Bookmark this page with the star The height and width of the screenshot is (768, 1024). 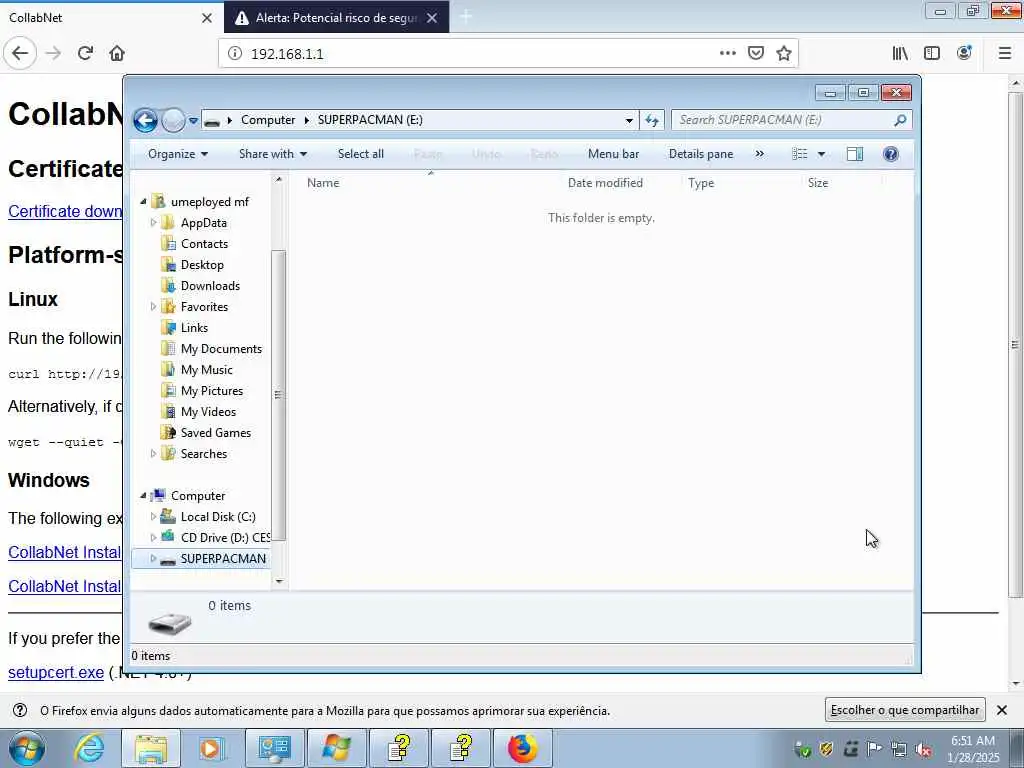click(x=784, y=54)
